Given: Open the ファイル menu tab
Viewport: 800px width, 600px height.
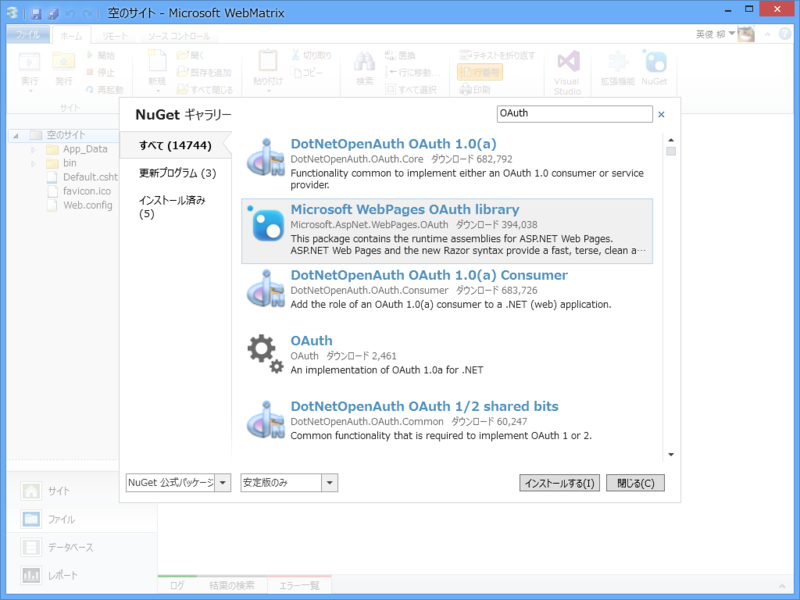Looking at the screenshot, I should point(29,34).
